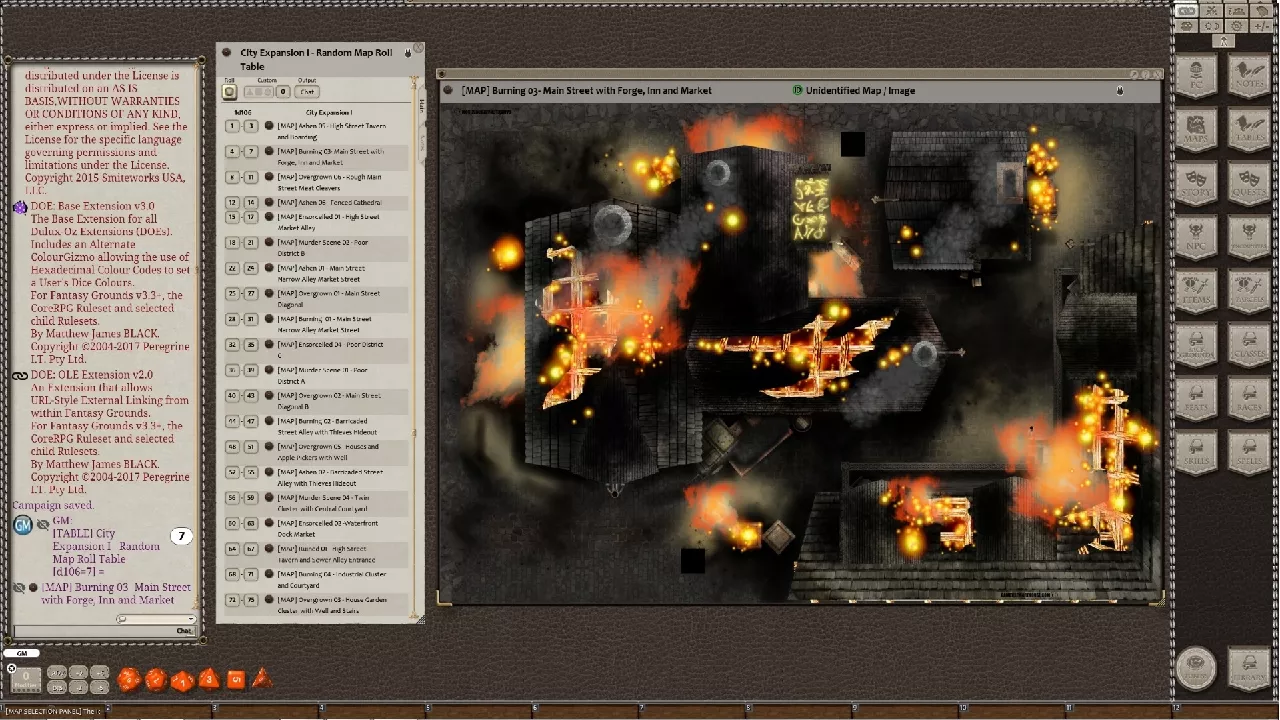Open the Feats sidebar panel
Viewport: 1280px width, 720px height.
(x=1195, y=399)
